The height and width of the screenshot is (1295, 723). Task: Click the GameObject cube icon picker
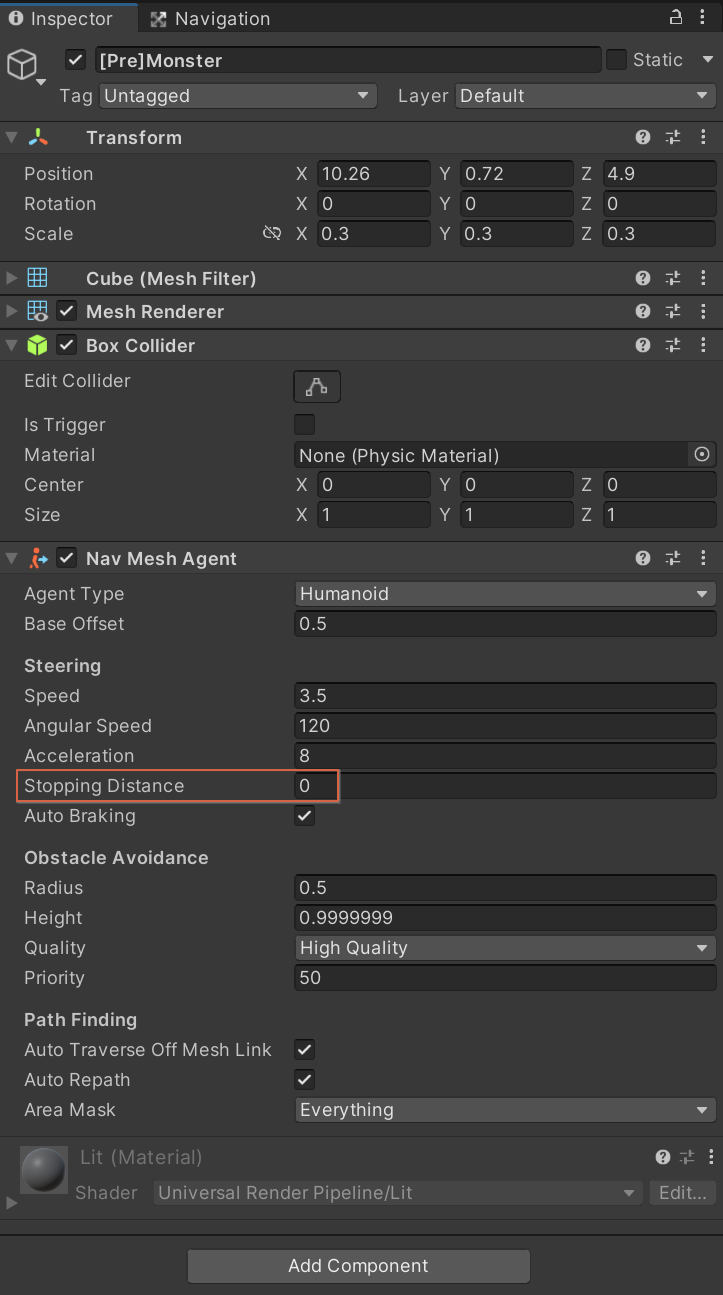pos(25,67)
